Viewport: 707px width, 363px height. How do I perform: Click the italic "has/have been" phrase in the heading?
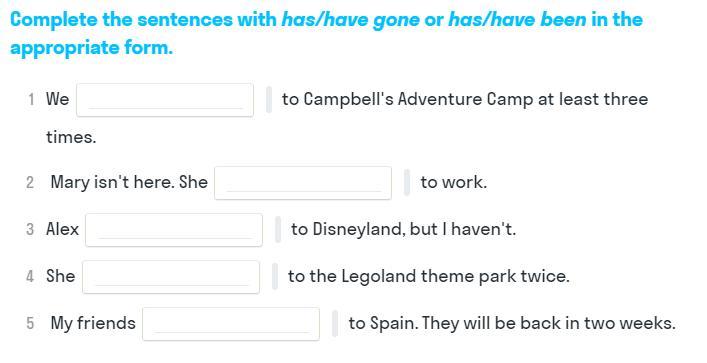[517, 20]
